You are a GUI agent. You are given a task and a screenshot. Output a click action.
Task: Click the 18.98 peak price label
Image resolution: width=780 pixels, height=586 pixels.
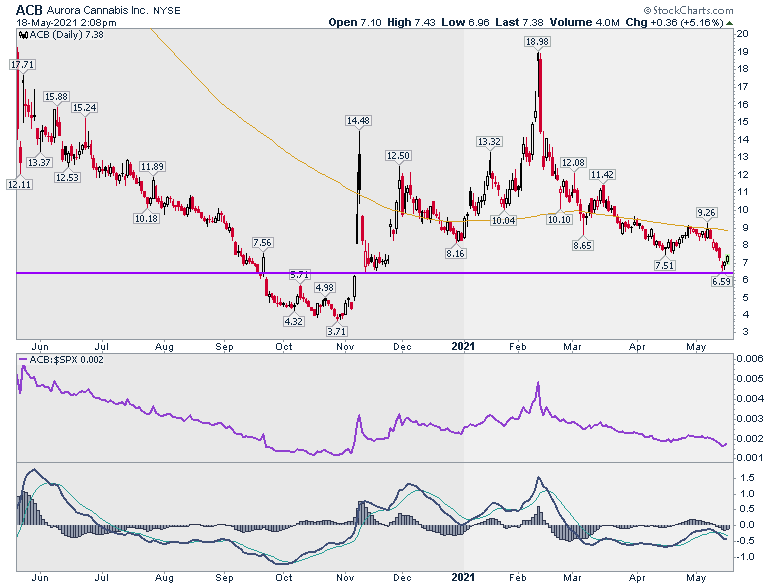[x=537, y=42]
